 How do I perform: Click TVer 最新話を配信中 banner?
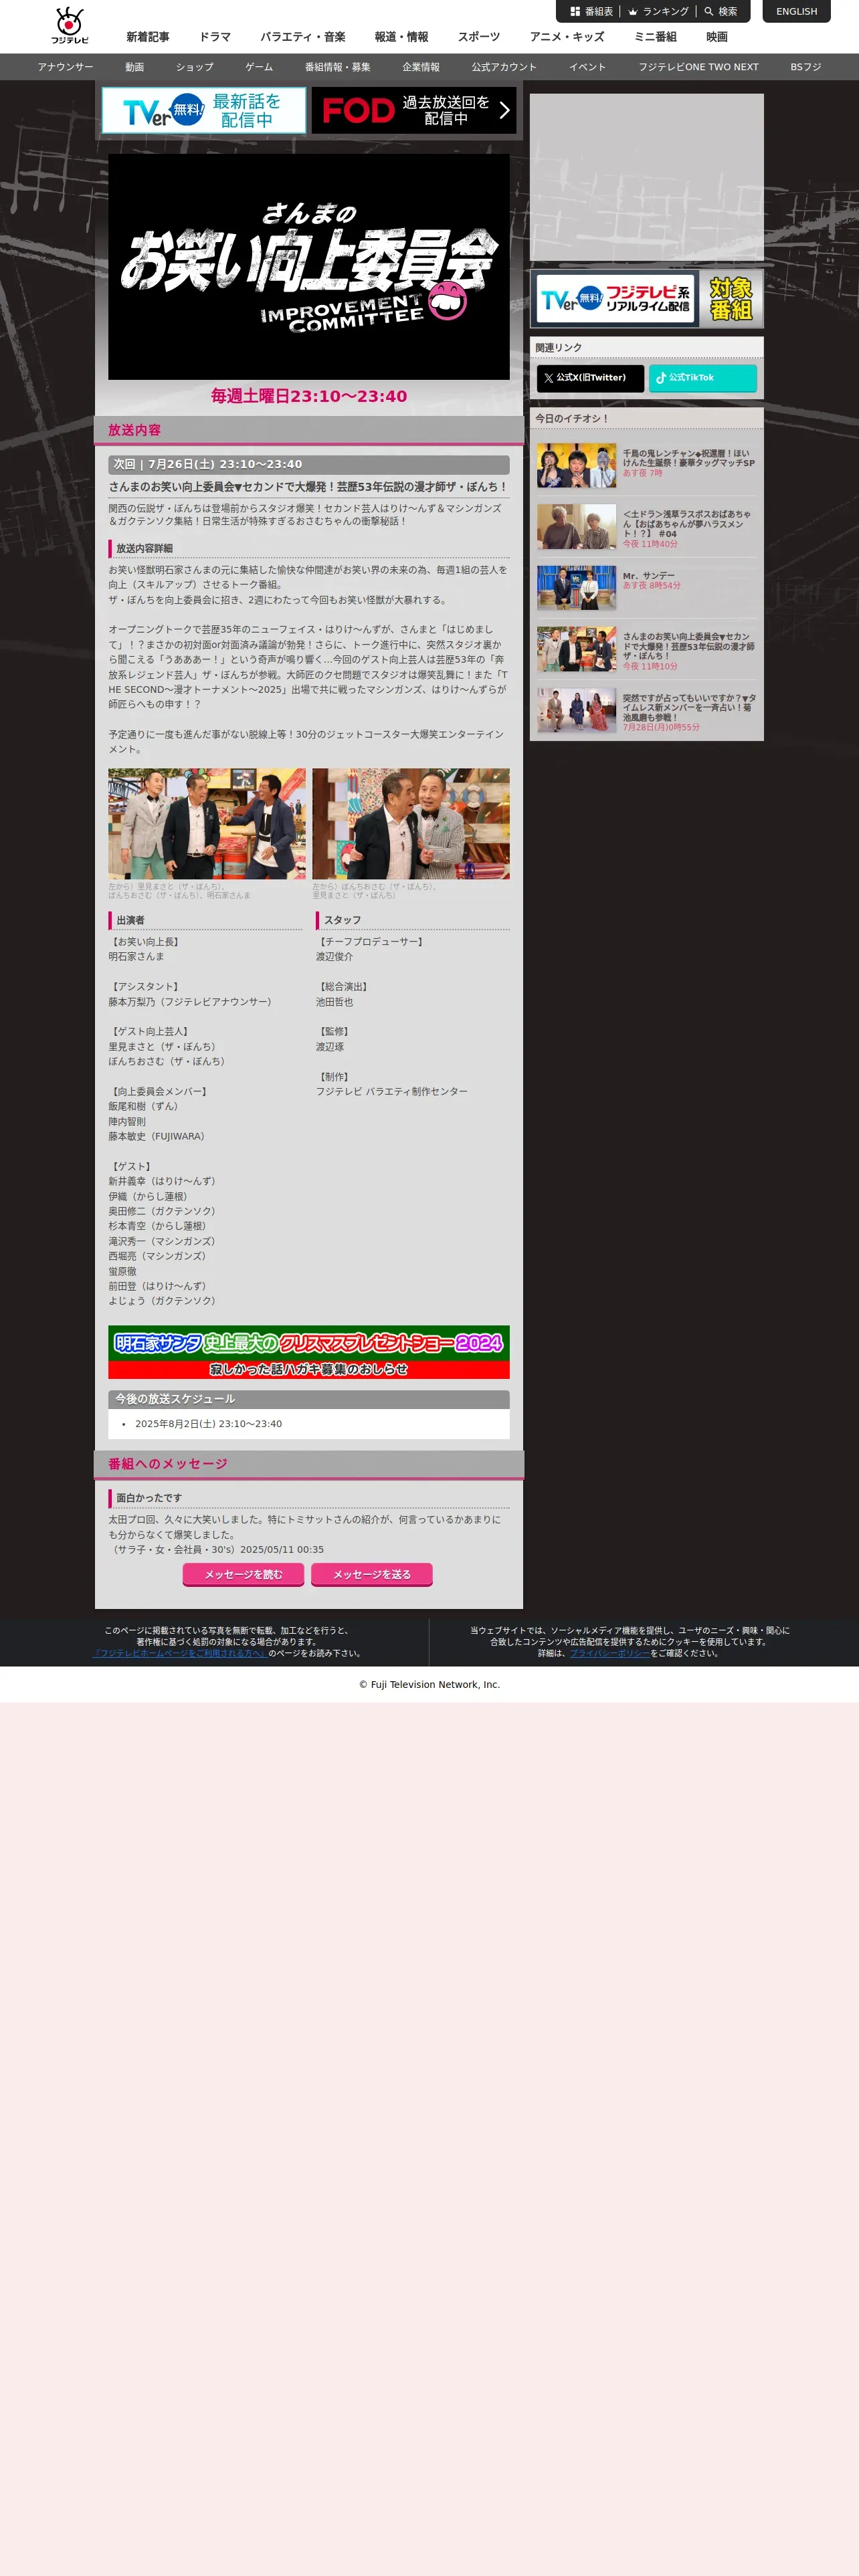pos(204,110)
